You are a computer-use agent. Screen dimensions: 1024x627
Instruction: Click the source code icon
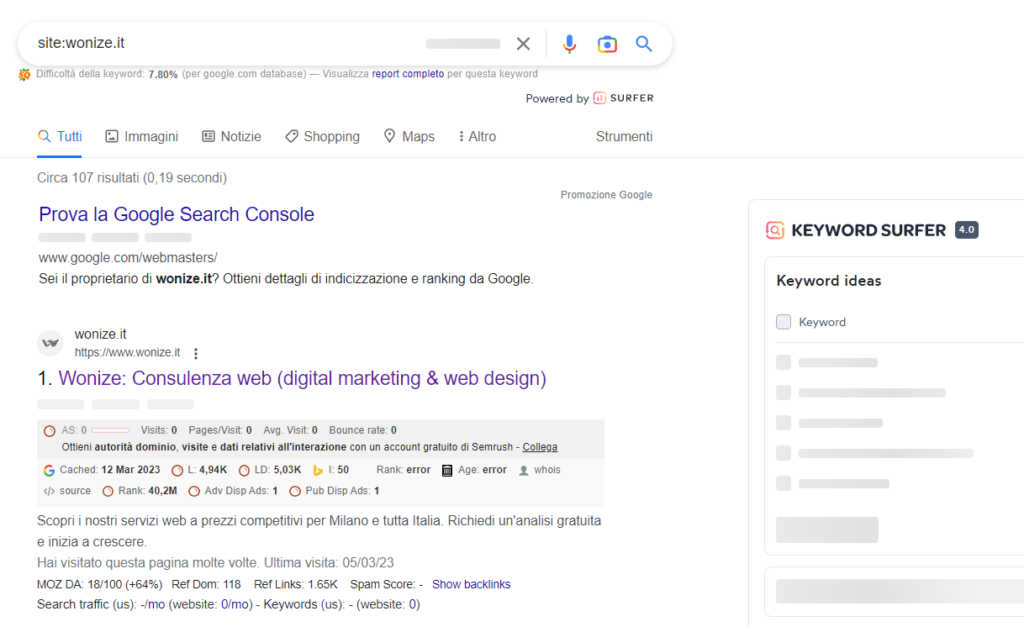coord(49,491)
